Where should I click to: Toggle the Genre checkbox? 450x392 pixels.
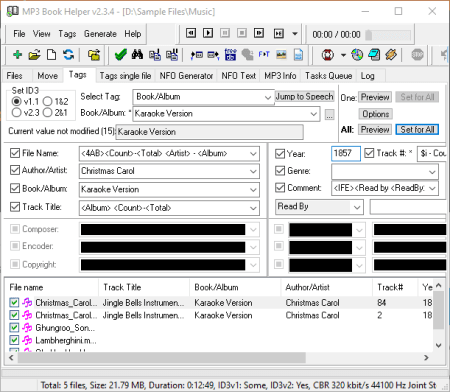[x=280, y=171]
